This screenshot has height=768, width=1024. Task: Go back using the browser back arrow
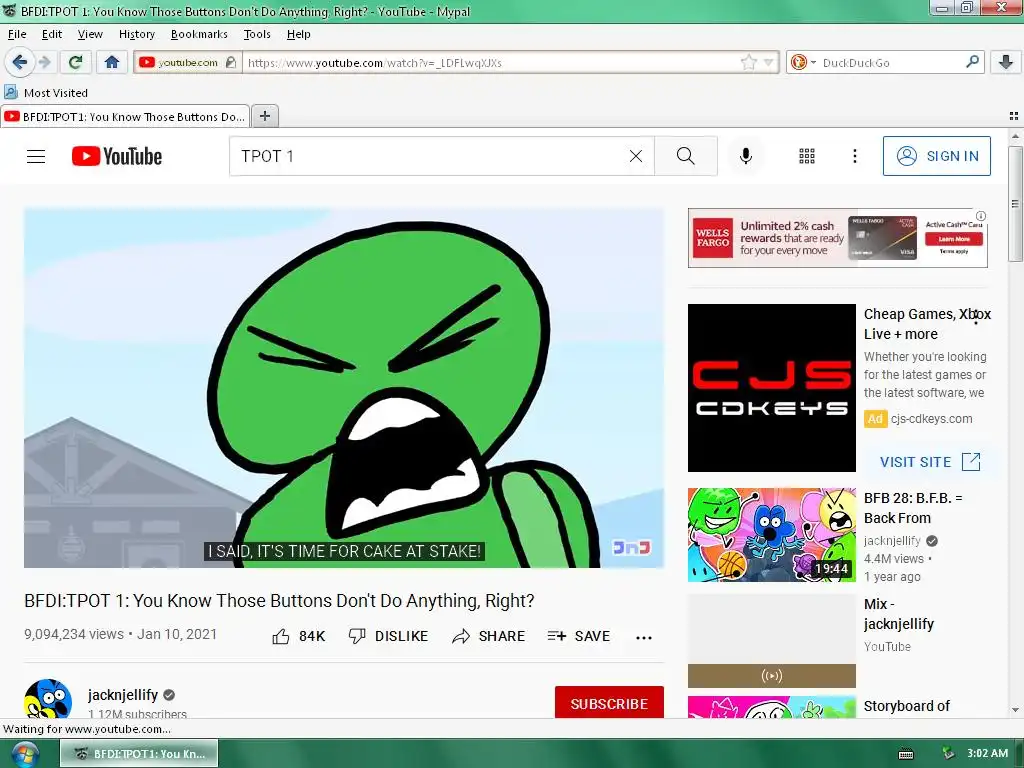[x=20, y=63]
